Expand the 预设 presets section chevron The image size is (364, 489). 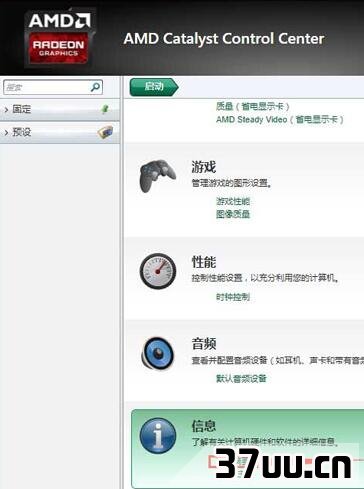tap(6, 132)
